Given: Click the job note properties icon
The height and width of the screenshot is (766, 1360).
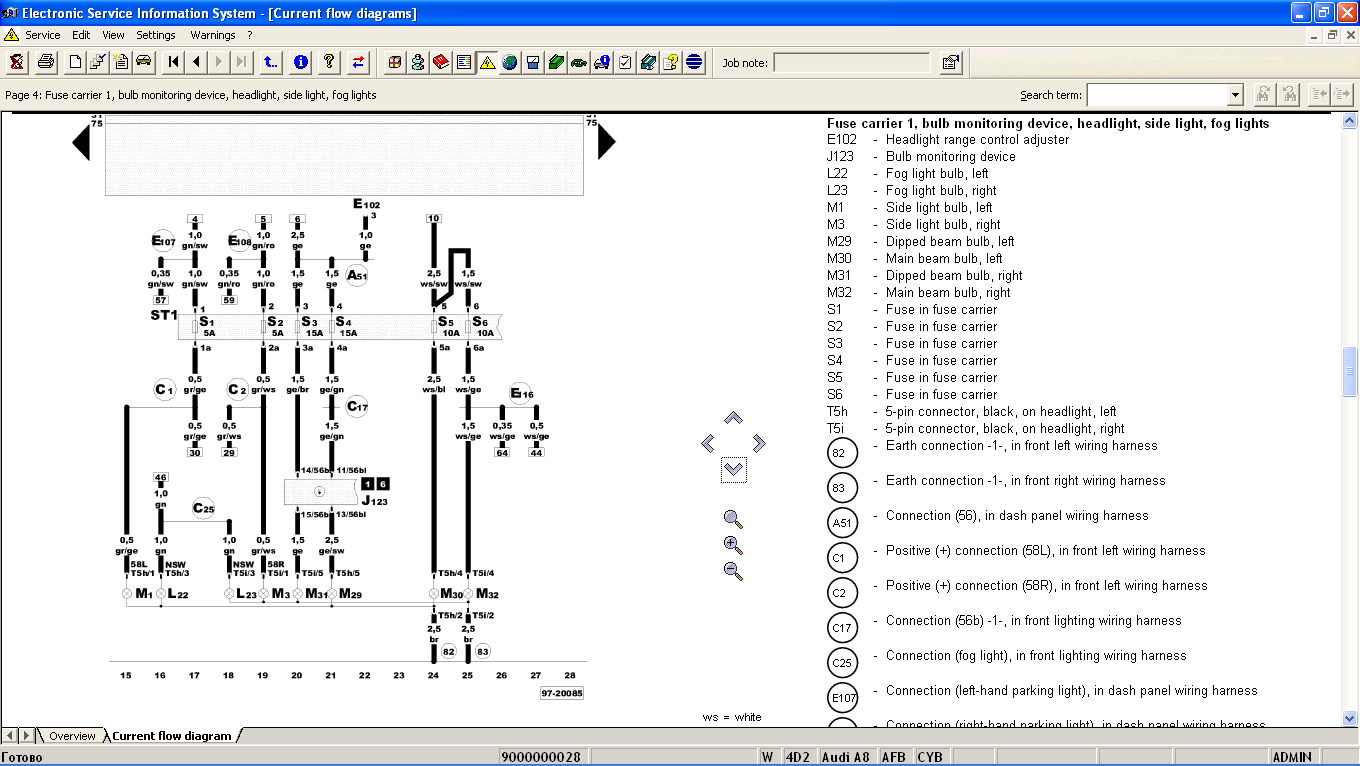Looking at the screenshot, I should click(x=950, y=62).
